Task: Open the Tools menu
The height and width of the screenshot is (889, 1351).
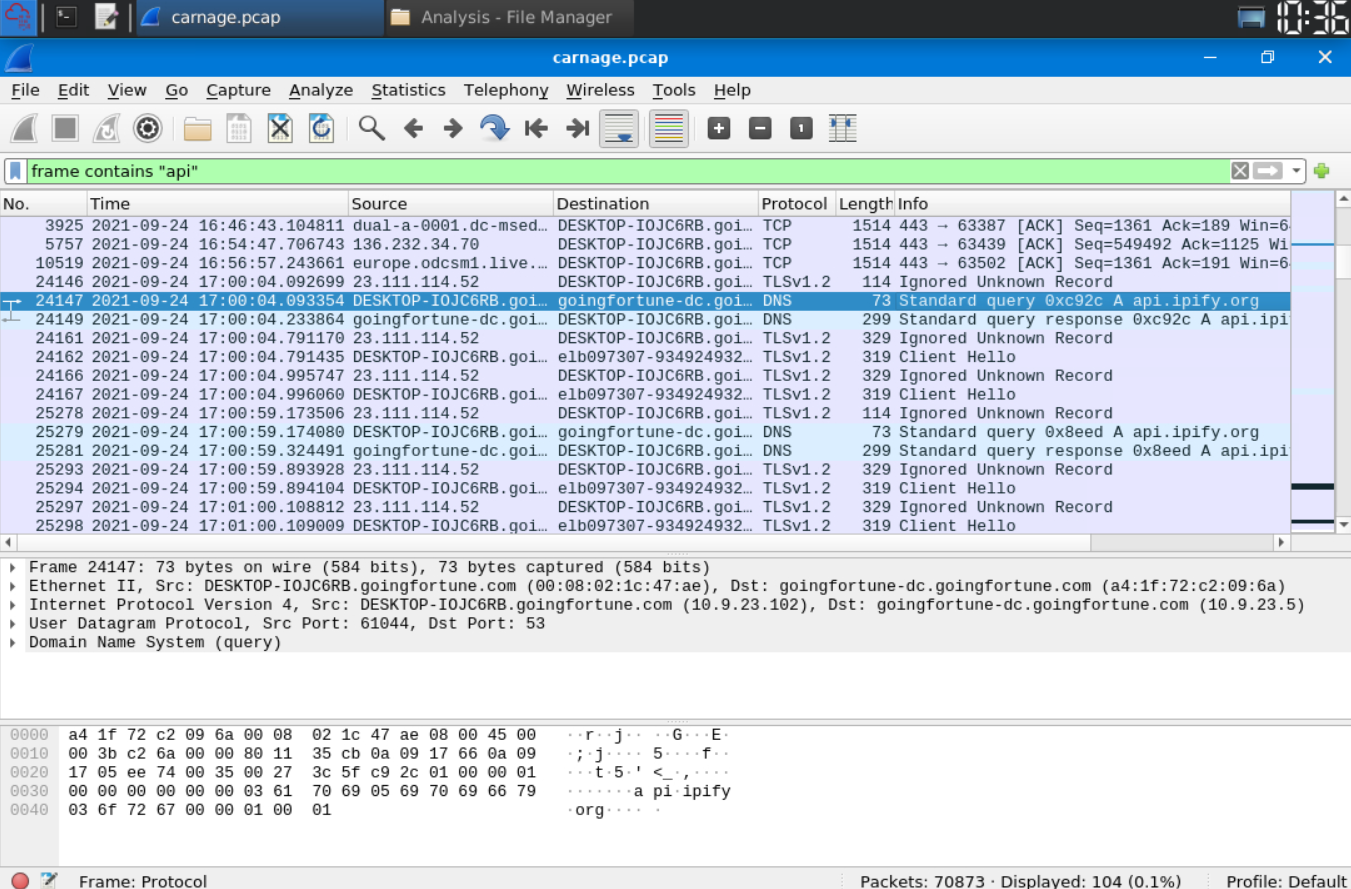Action: (x=674, y=90)
